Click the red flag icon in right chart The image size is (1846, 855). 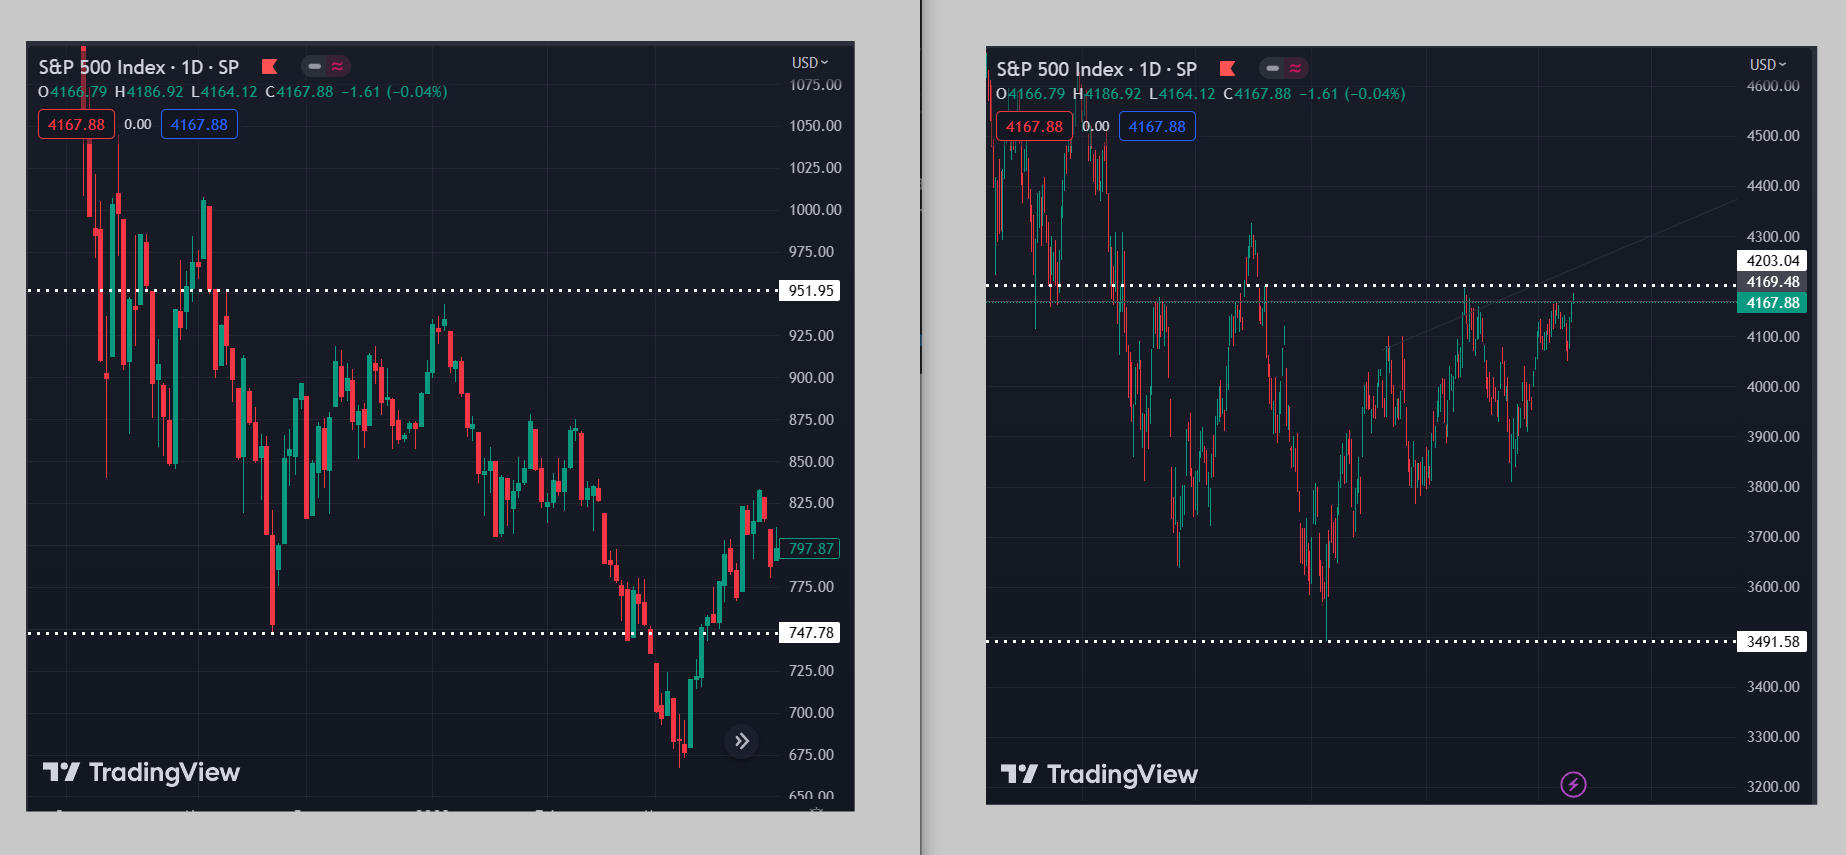pos(1227,69)
